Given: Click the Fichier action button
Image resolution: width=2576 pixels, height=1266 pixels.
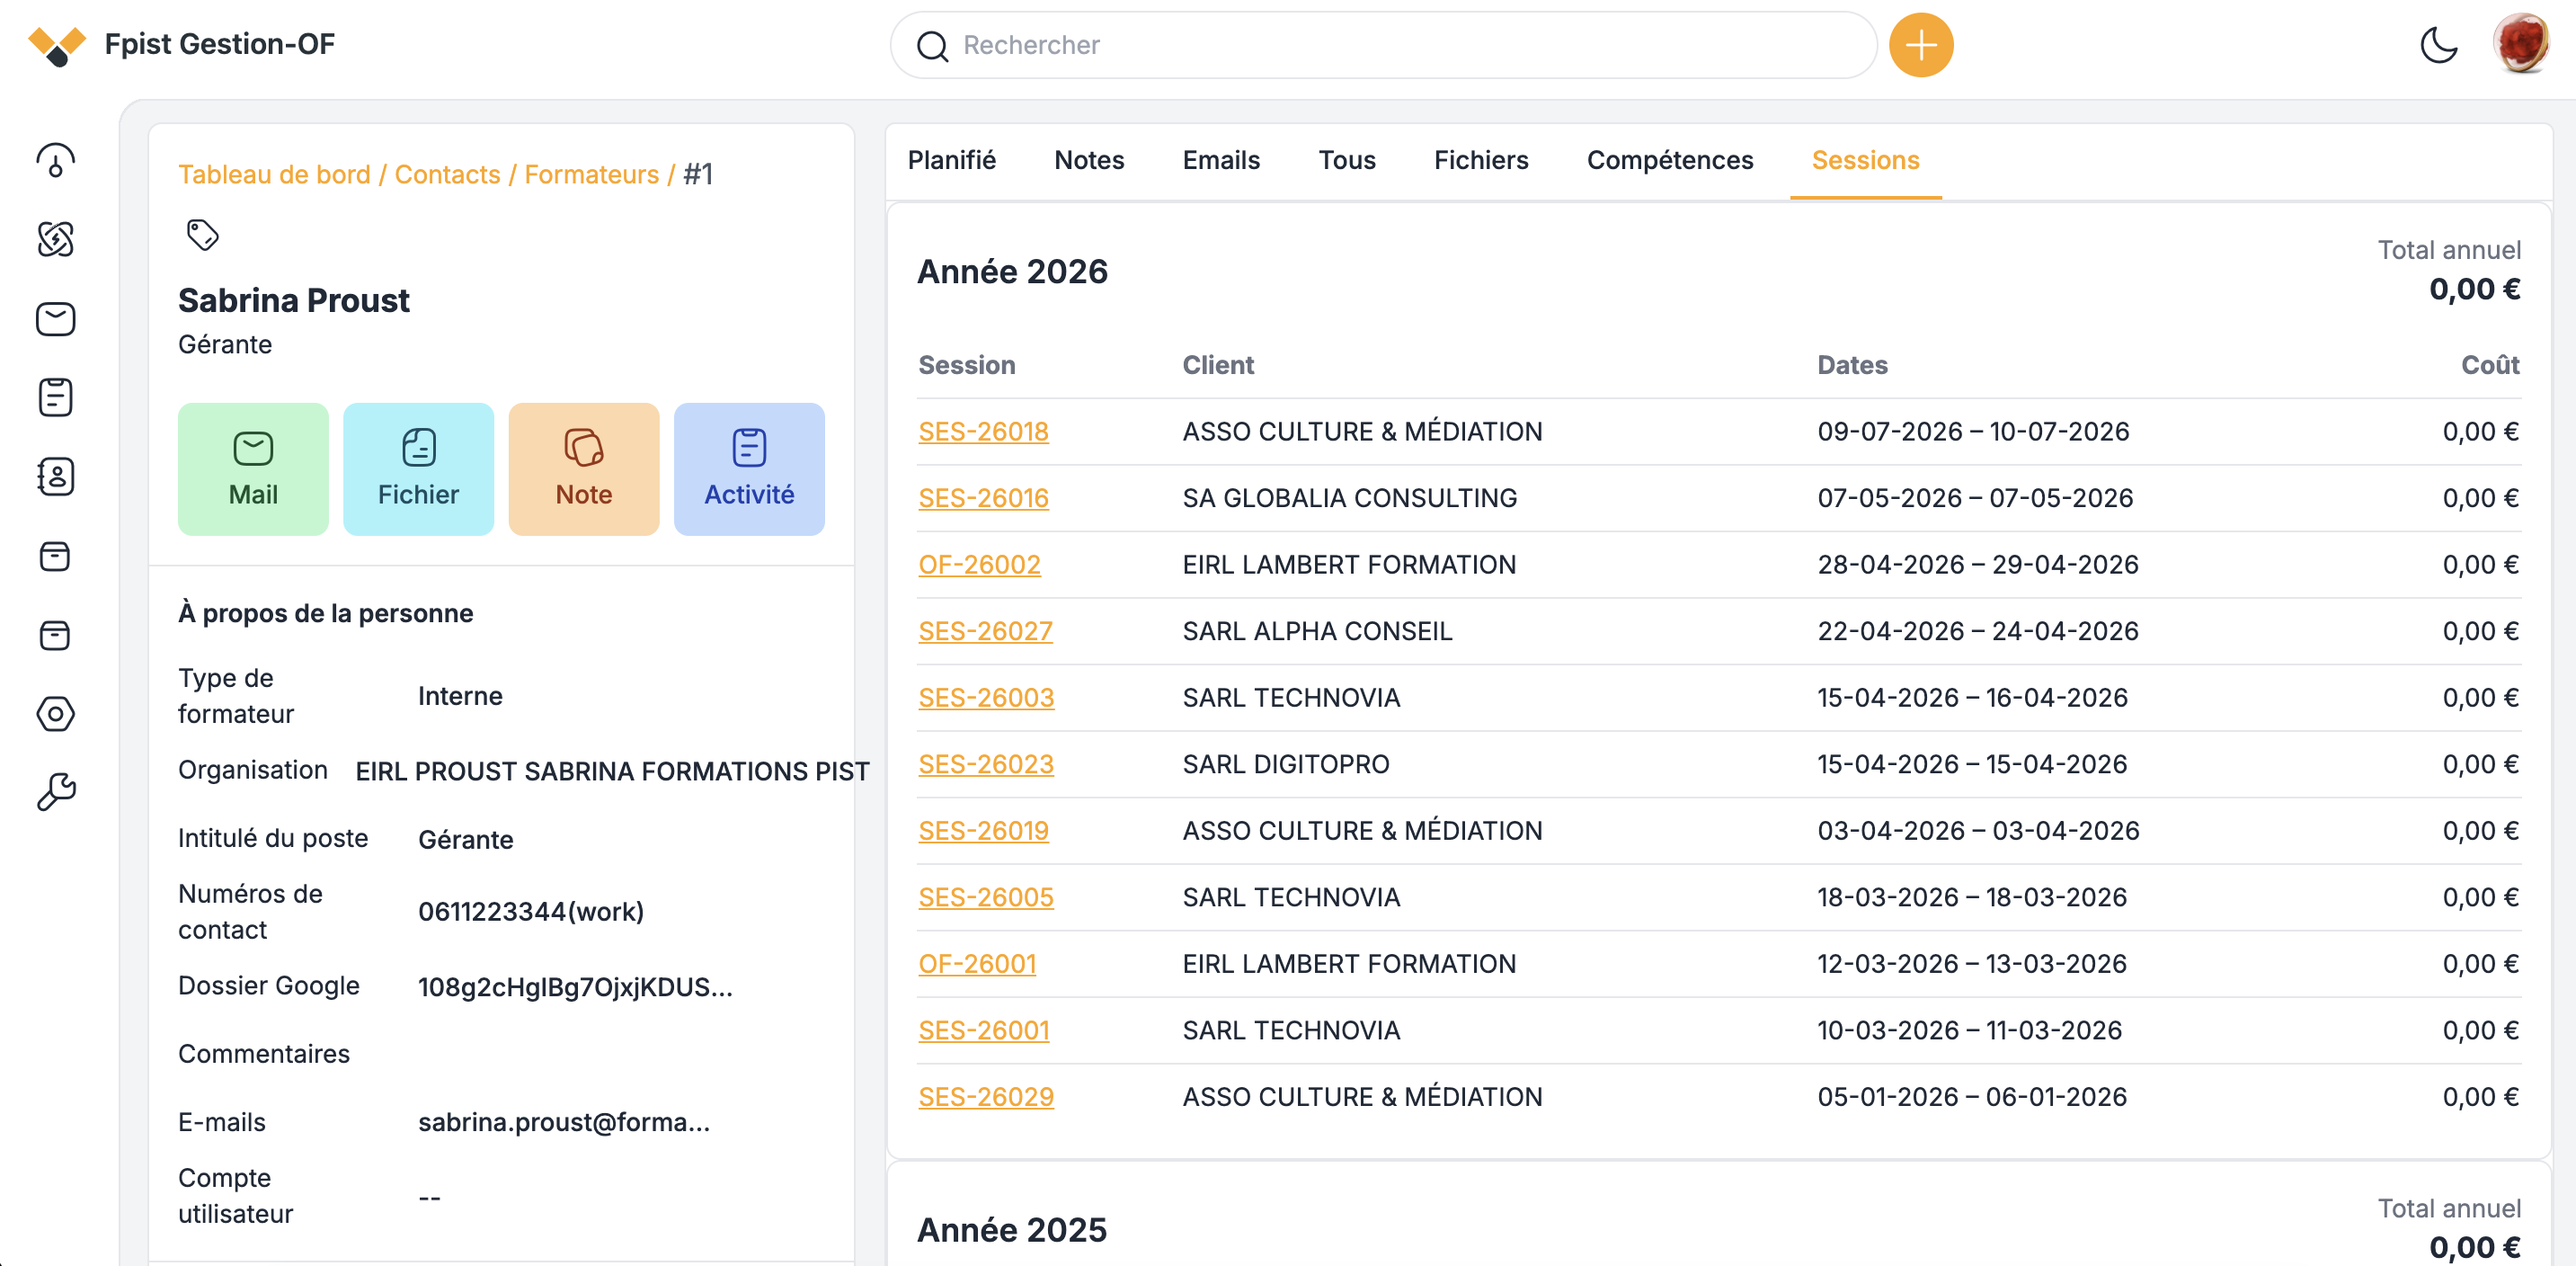Looking at the screenshot, I should tap(418, 469).
